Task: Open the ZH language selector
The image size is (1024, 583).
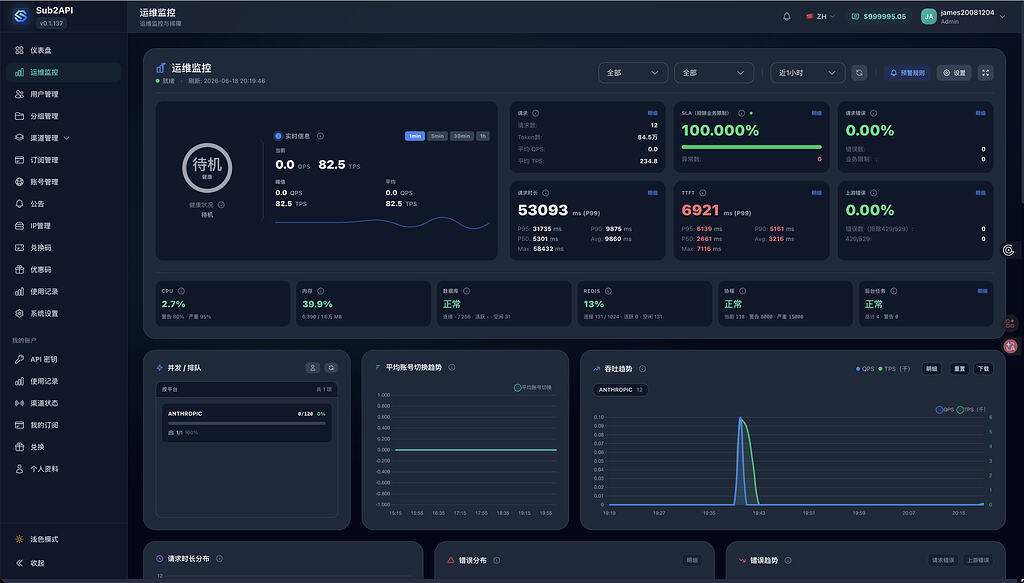Action: [821, 16]
